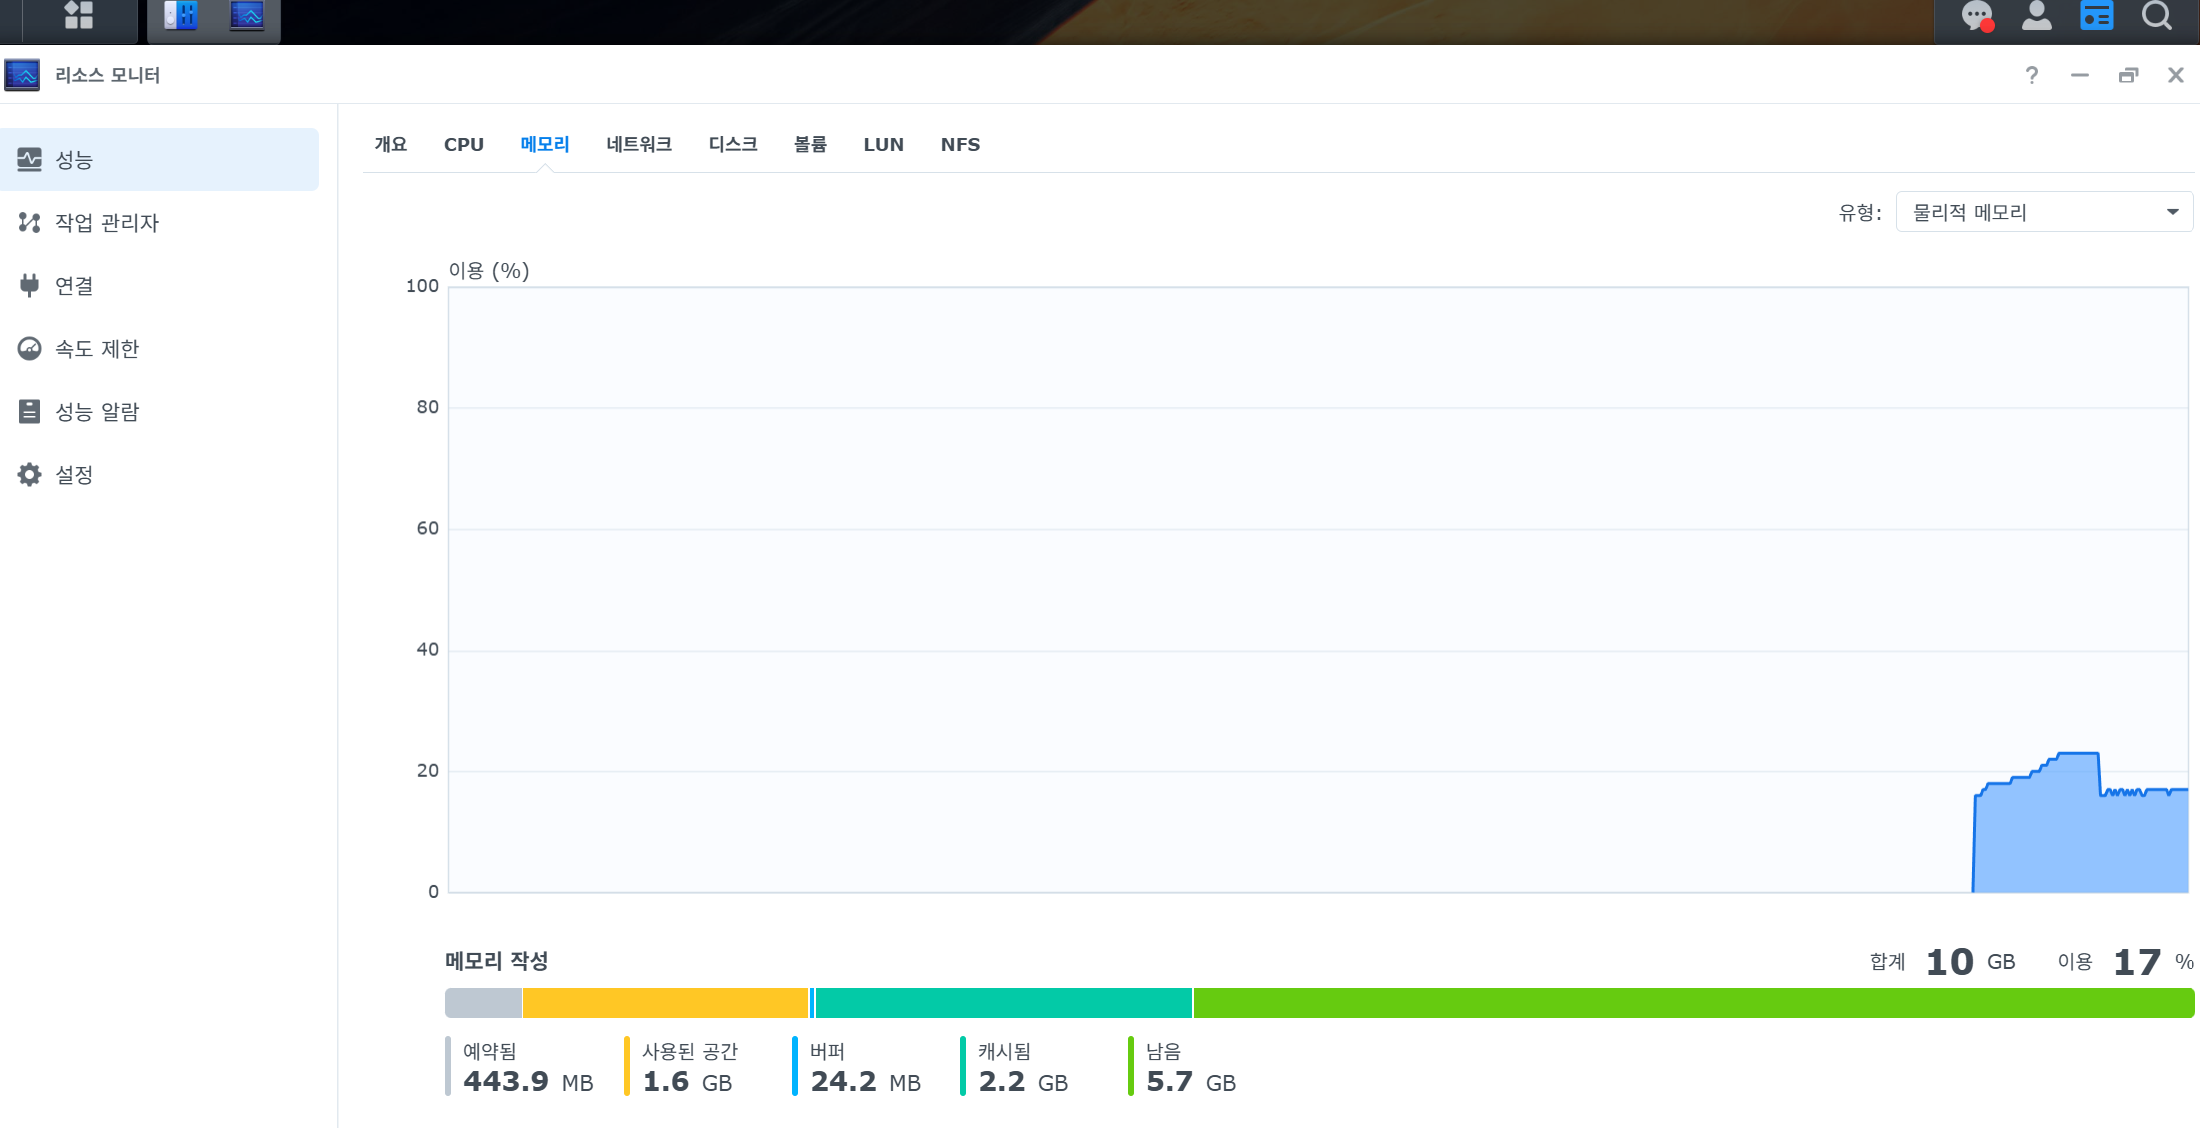Switch to the 네트워크 tab
The width and height of the screenshot is (2200, 1128).
point(639,145)
